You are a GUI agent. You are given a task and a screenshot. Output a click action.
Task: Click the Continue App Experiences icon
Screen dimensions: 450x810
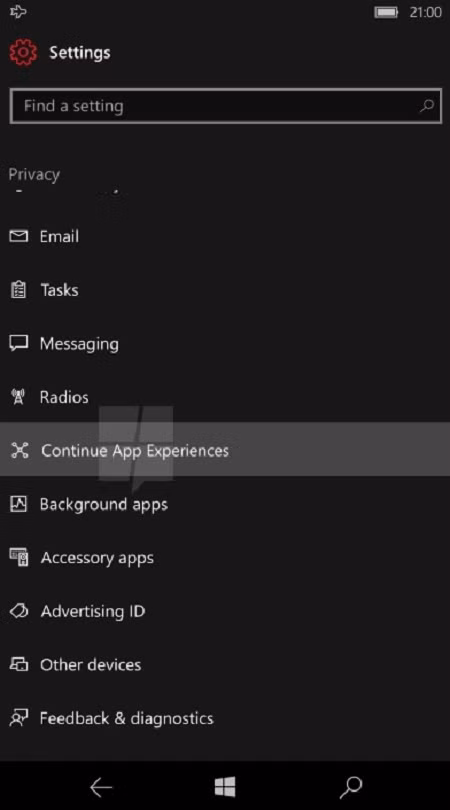click(x=20, y=450)
